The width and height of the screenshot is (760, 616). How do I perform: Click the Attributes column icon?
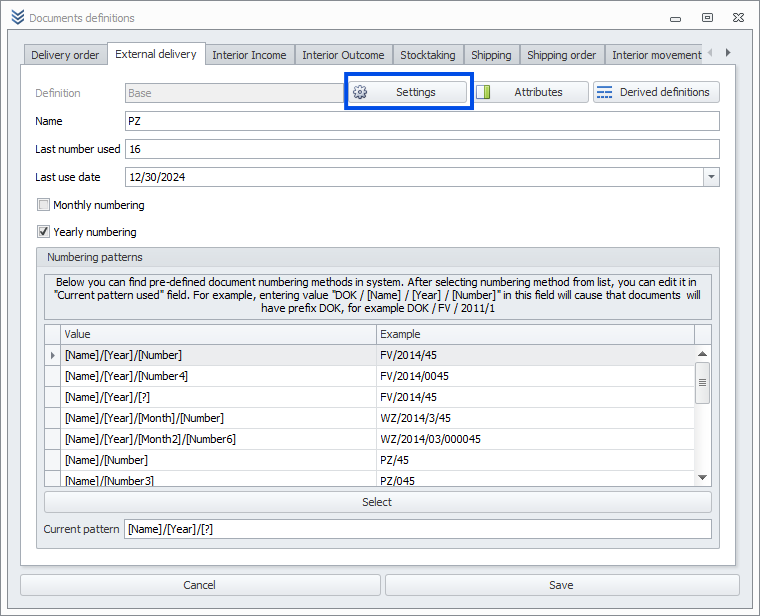[483, 92]
